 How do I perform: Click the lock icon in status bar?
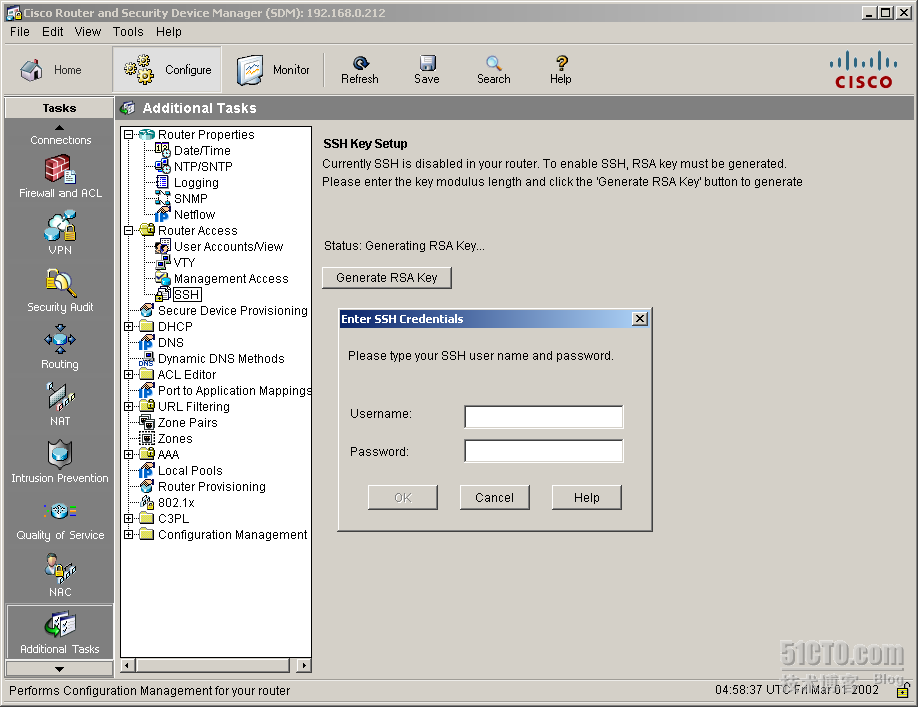pos(903,691)
